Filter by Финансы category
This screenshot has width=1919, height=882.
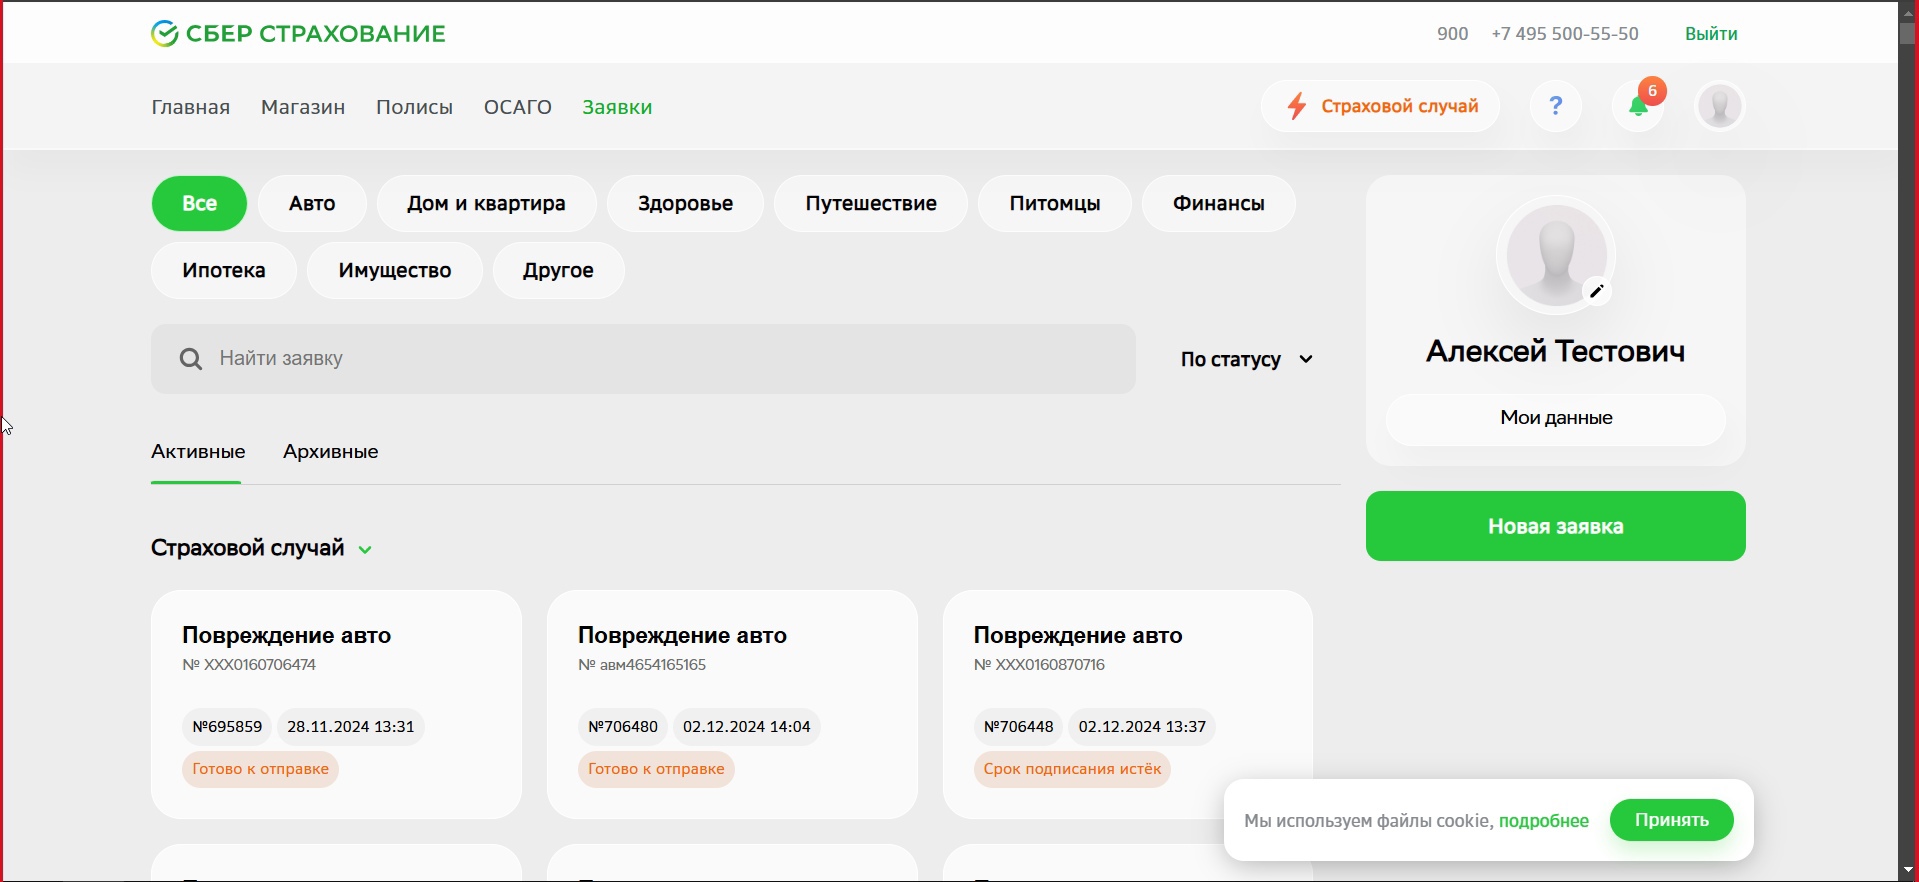(1218, 204)
